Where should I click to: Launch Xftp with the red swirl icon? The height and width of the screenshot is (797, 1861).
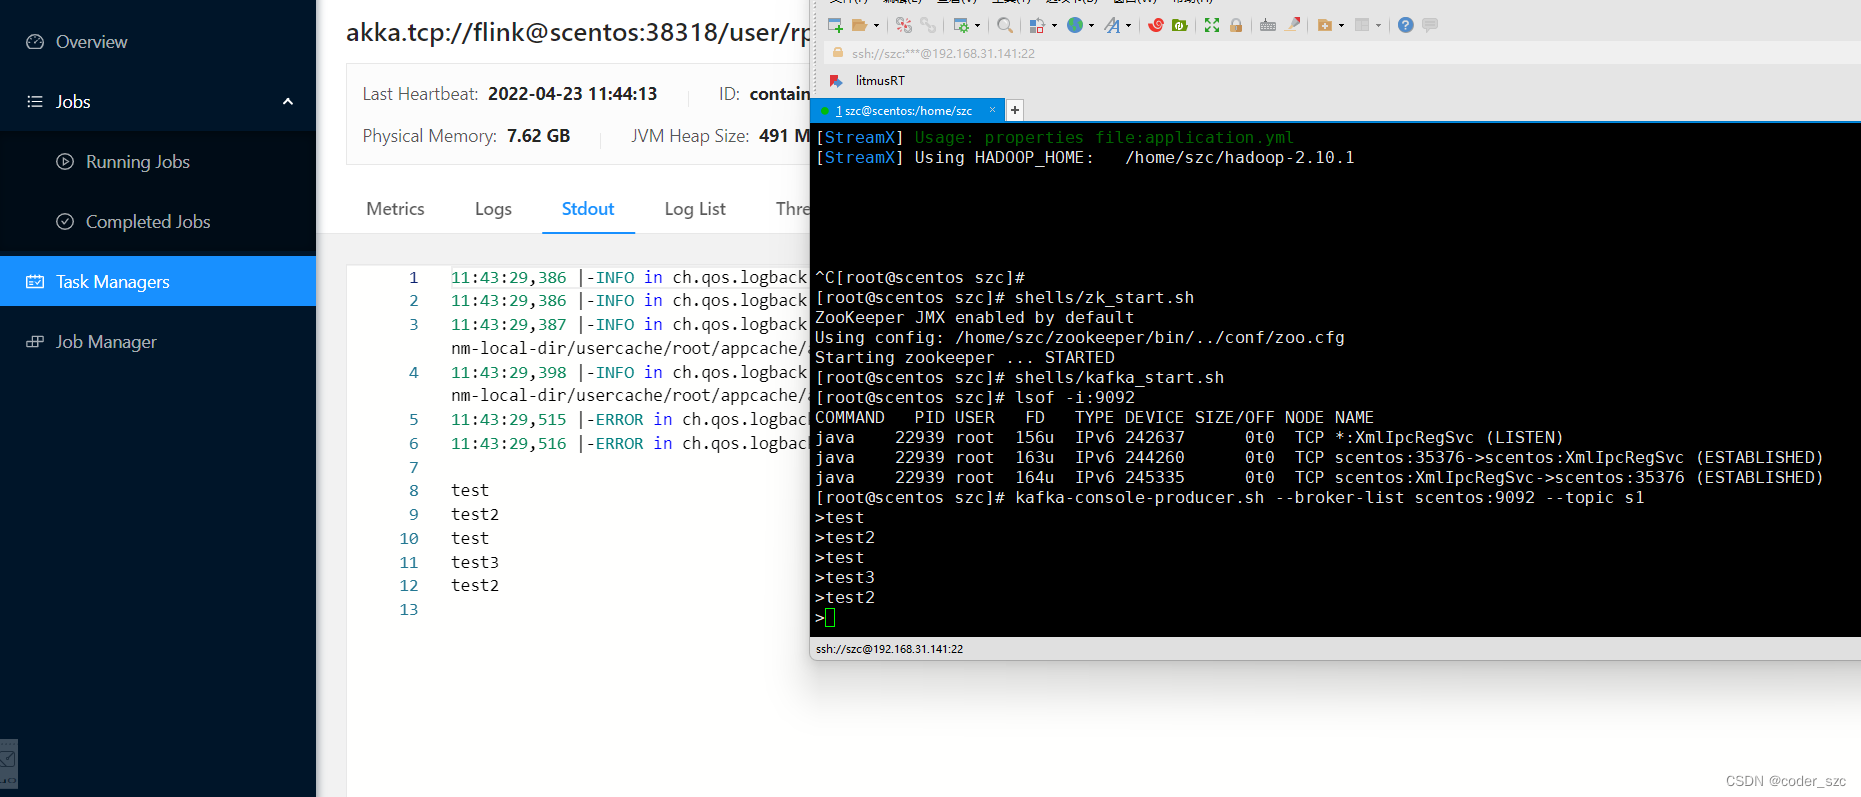point(1156,25)
